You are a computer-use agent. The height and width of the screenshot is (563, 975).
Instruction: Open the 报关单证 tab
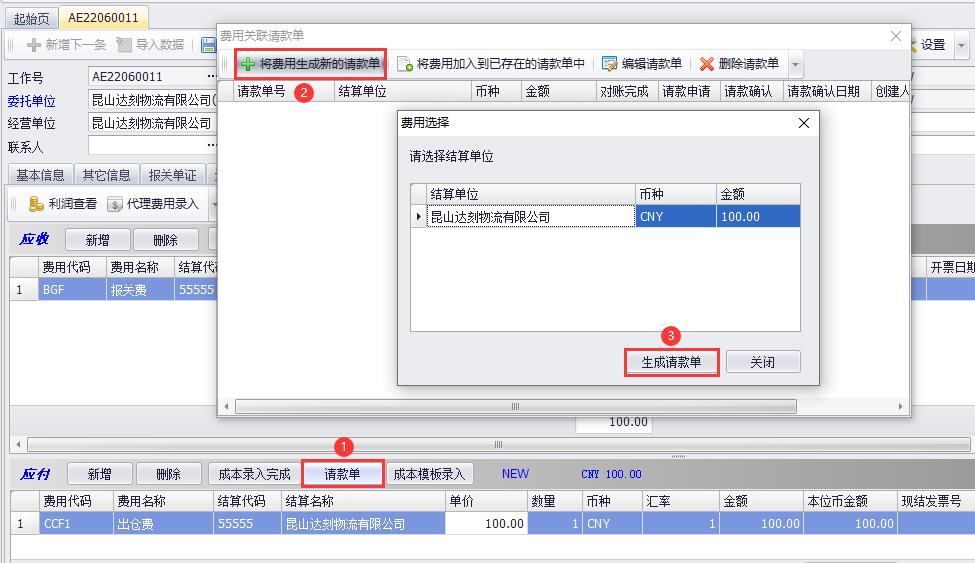pyautogui.click(x=172, y=175)
